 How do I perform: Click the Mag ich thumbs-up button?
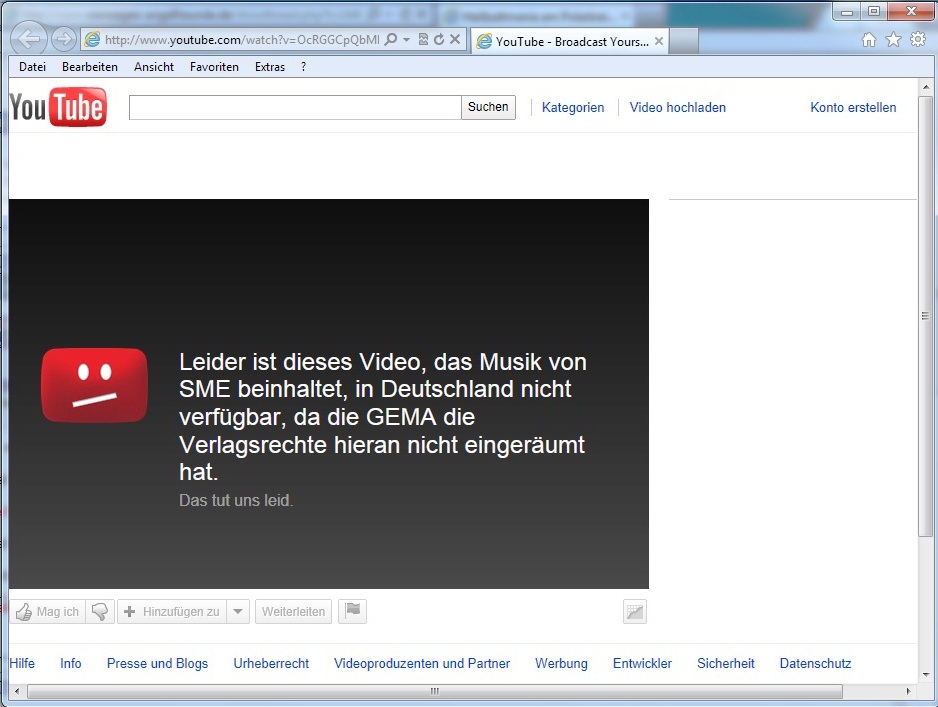coord(47,611)
